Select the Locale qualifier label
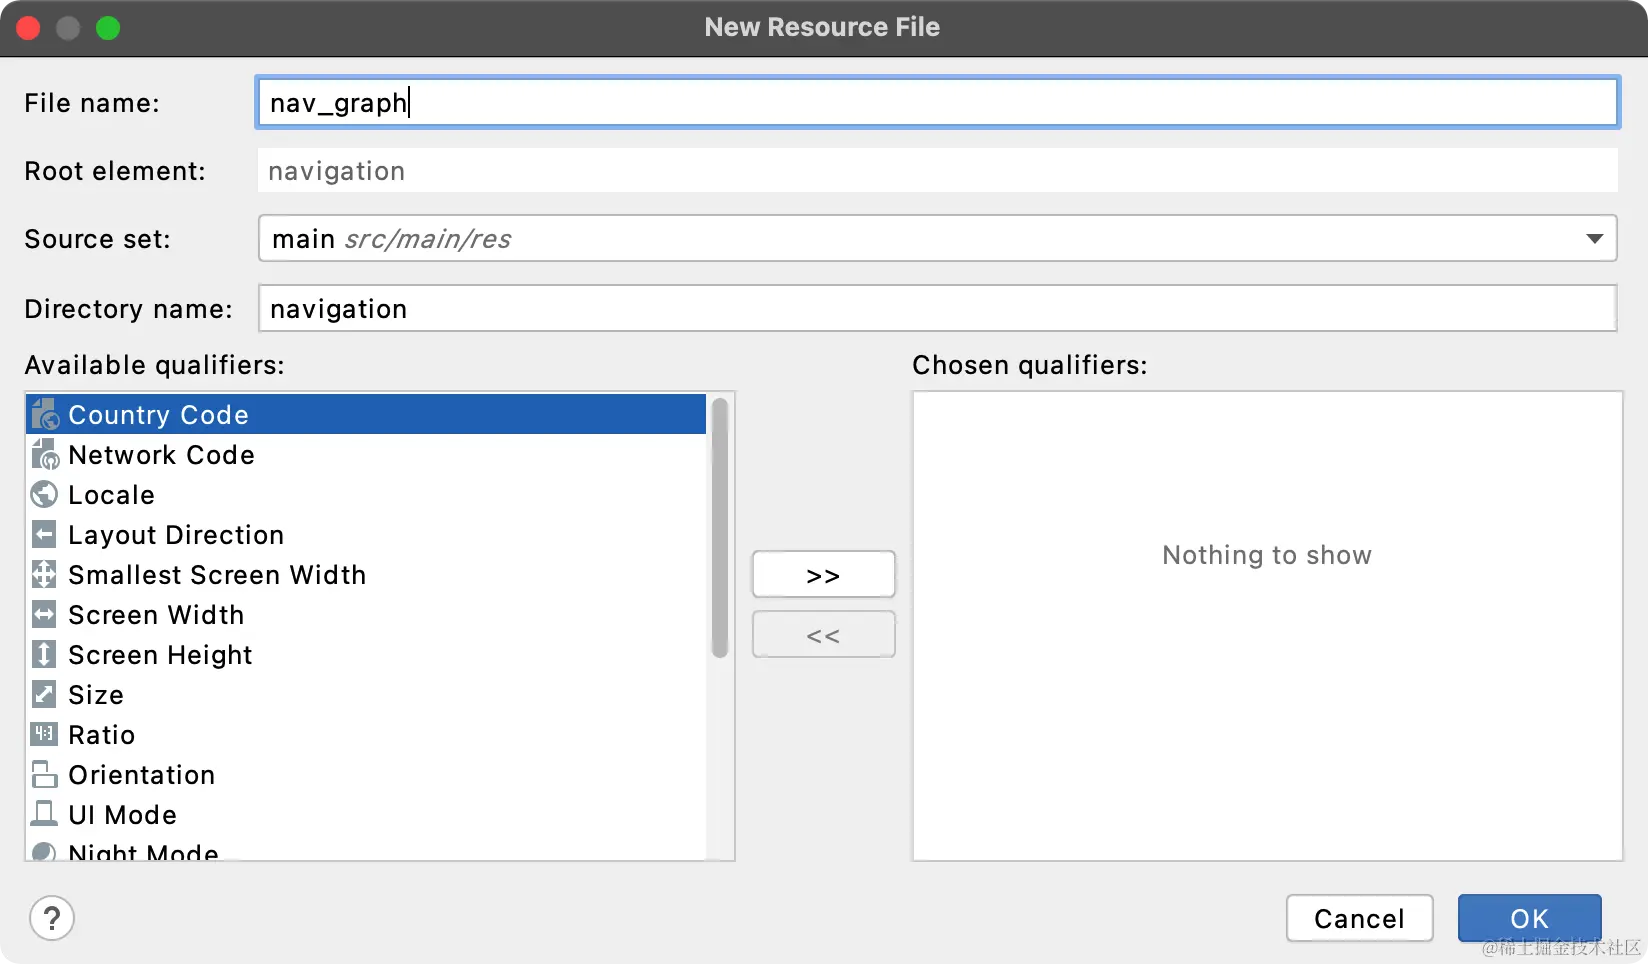The image size is (1648, 964). (111, 495)
